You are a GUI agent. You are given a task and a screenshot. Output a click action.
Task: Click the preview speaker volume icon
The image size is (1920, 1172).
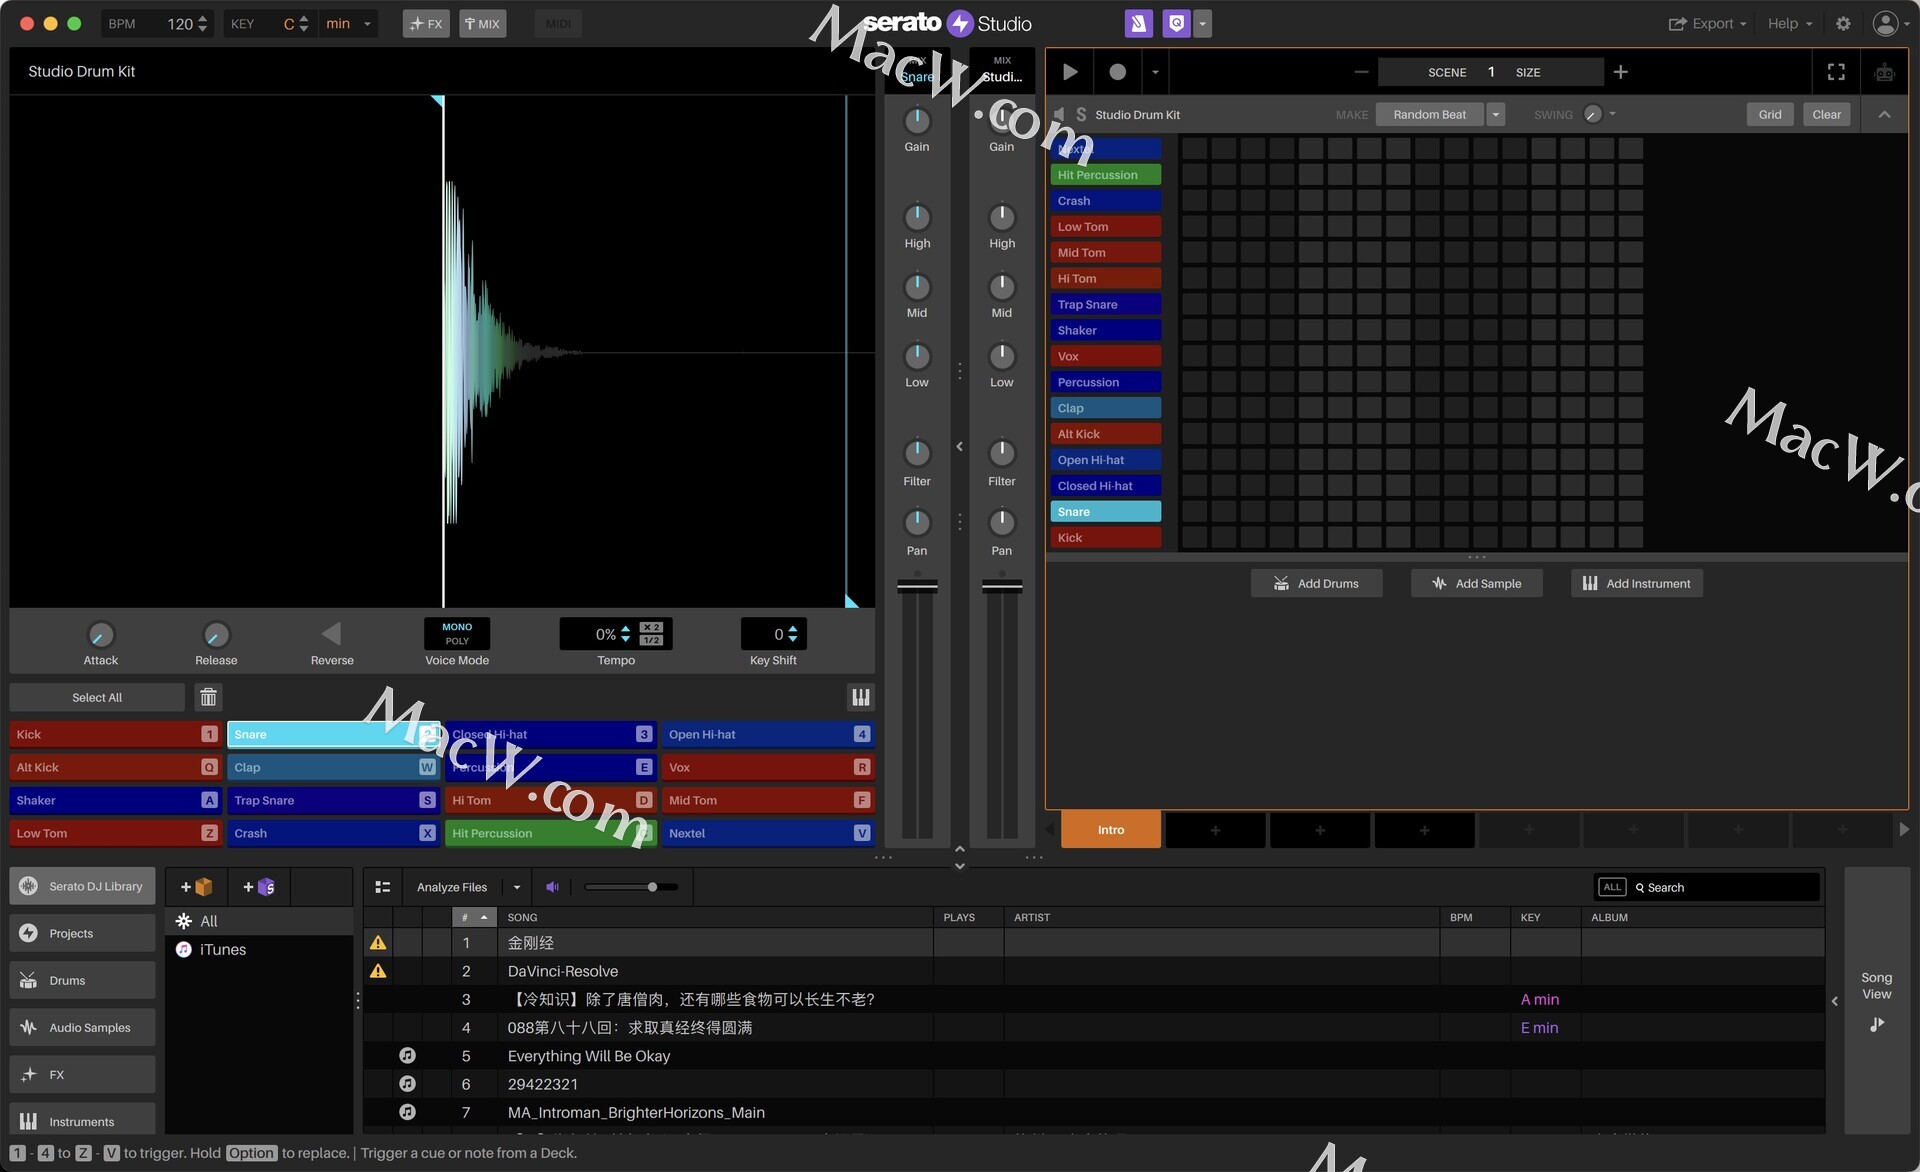[x=552, y=887]
